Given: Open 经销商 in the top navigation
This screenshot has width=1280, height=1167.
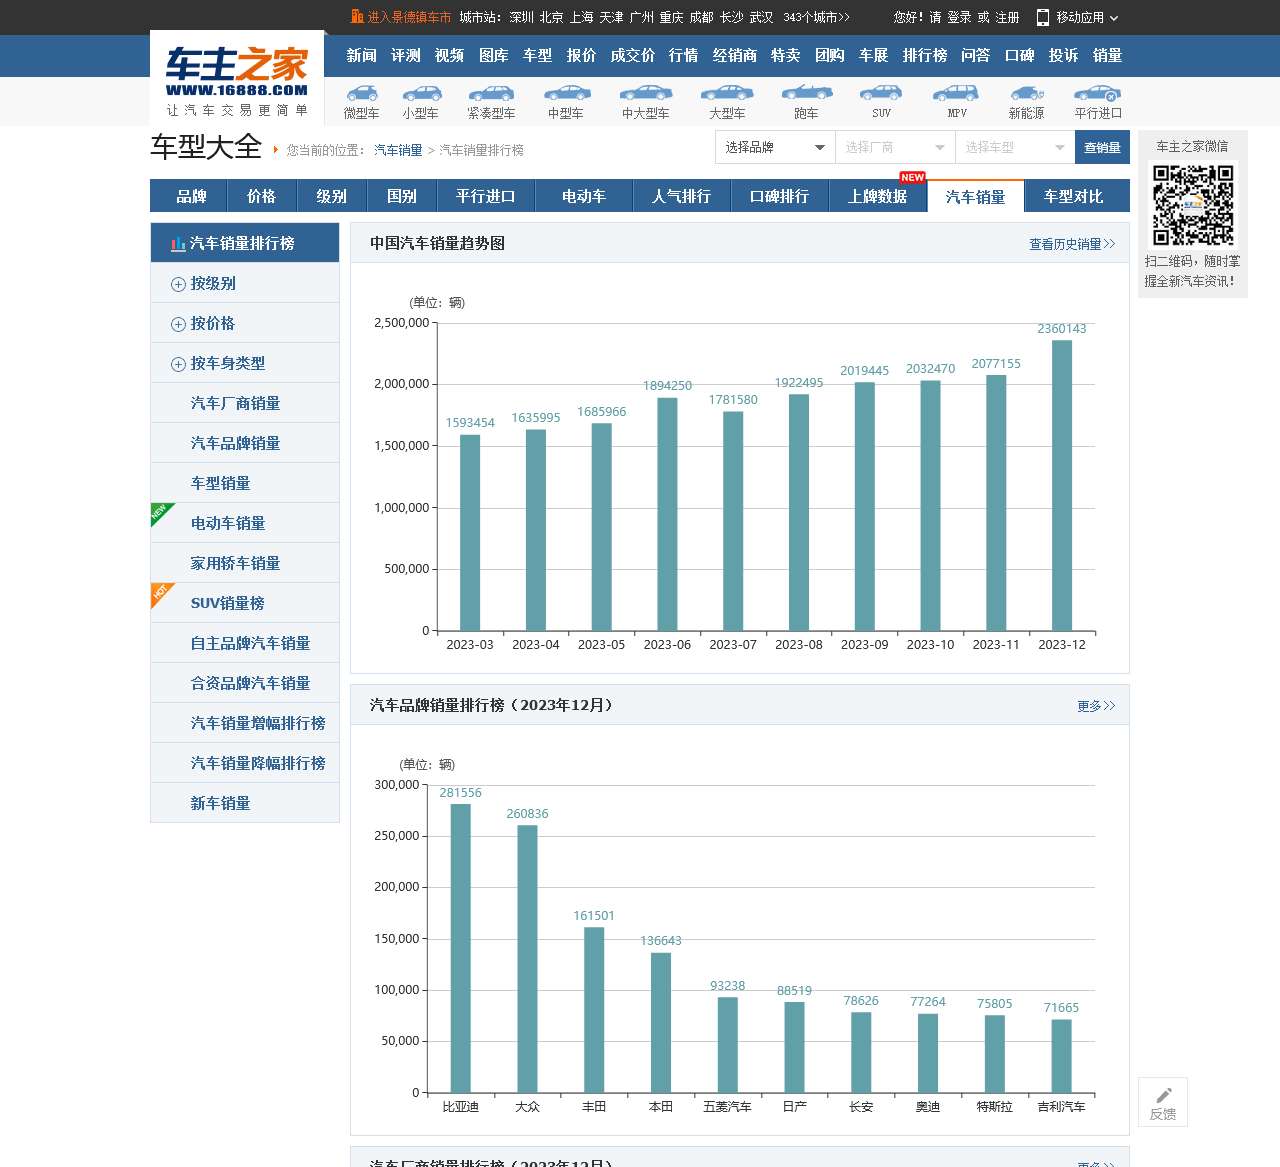Looking at the screenshot, I should (735, 55).
